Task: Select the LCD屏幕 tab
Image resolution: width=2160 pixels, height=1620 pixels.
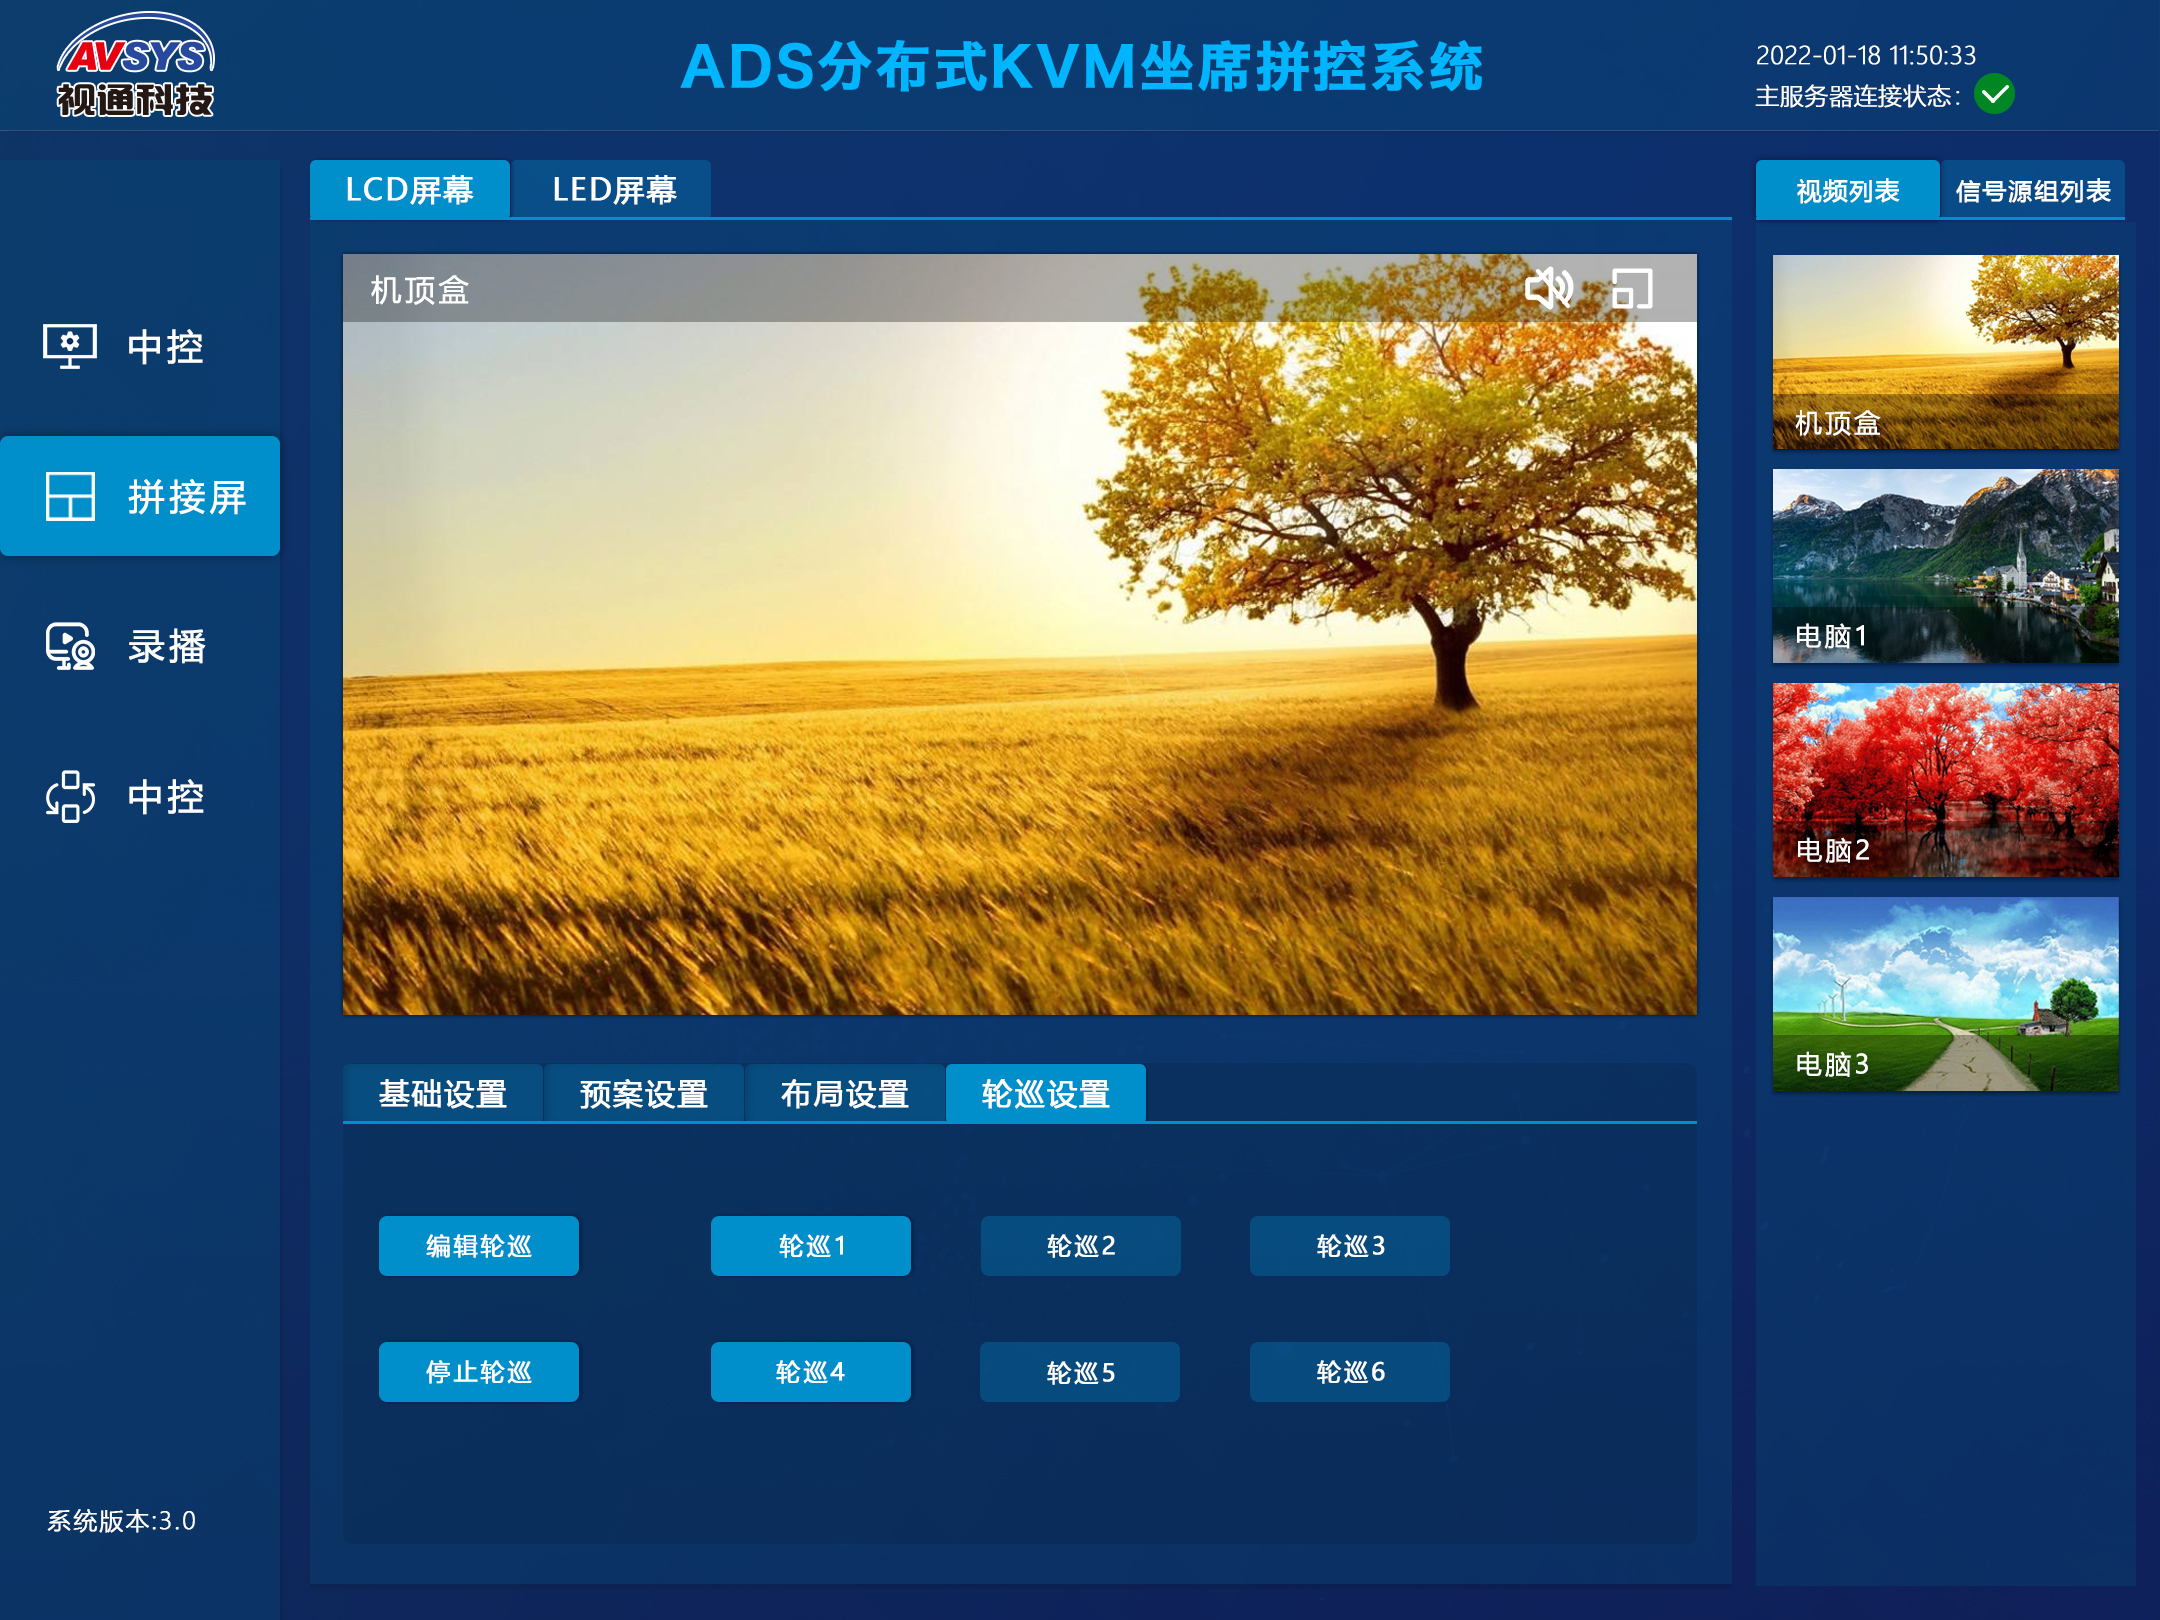Action: click(x=409, y=189)
